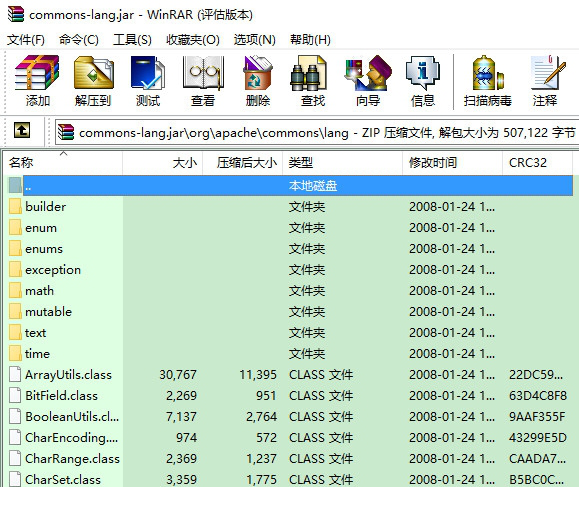
Task: Click packed size value 951
Action: click(x=266, y=396)
